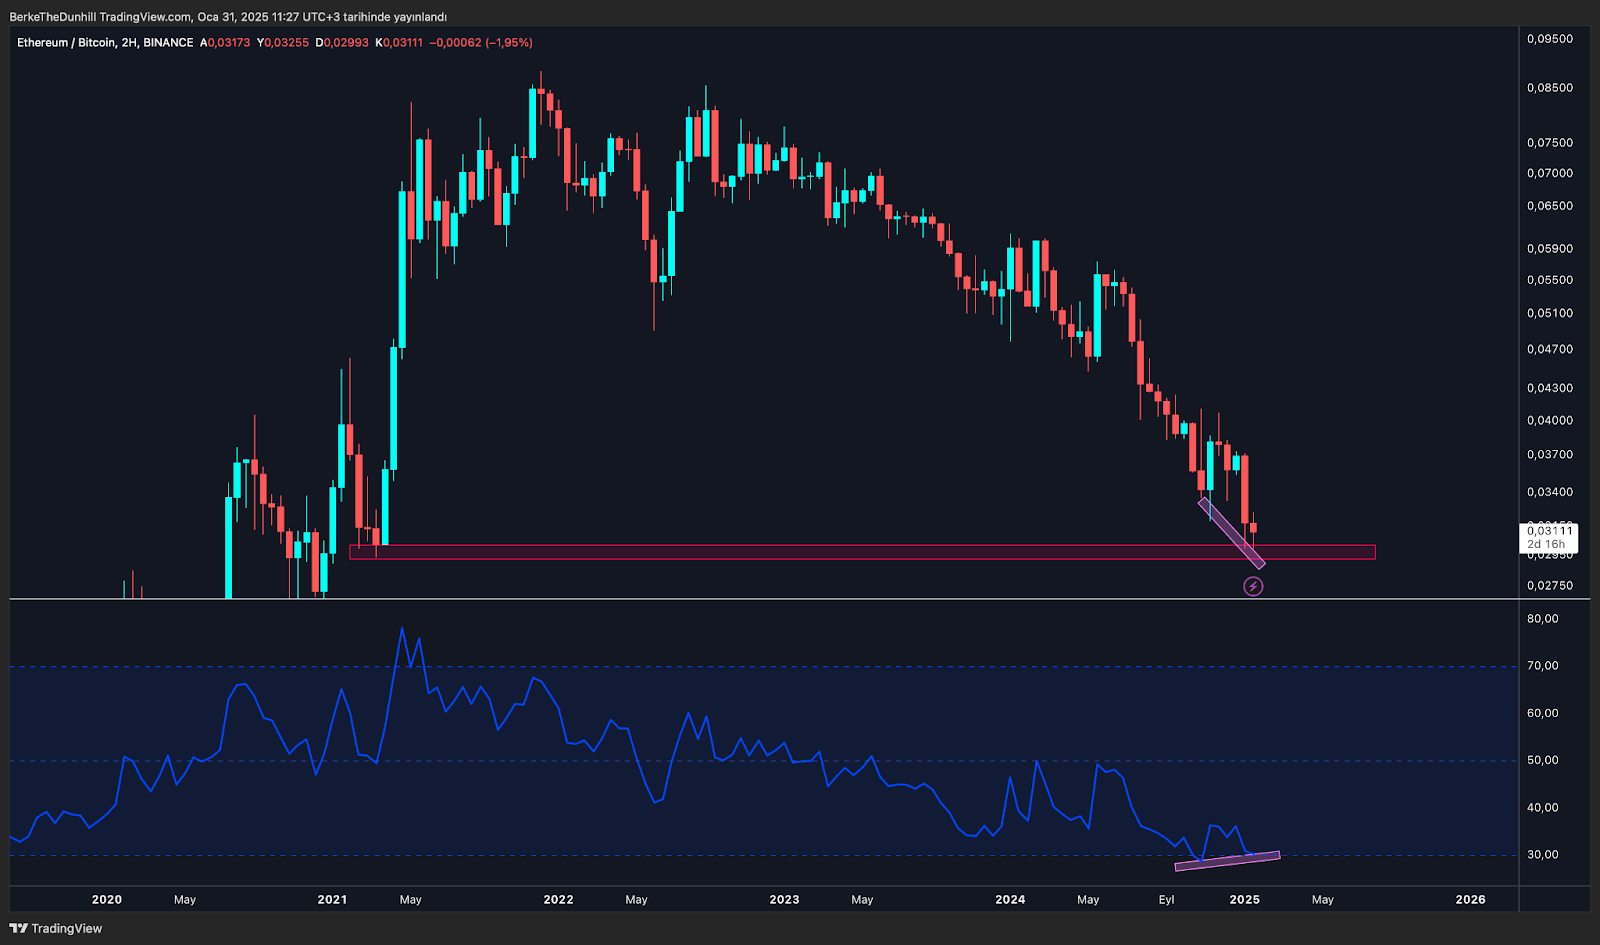Click the 70,00 RSI axis label
The height and width of the screenshot is (945, 1600).
[1543, 666]
